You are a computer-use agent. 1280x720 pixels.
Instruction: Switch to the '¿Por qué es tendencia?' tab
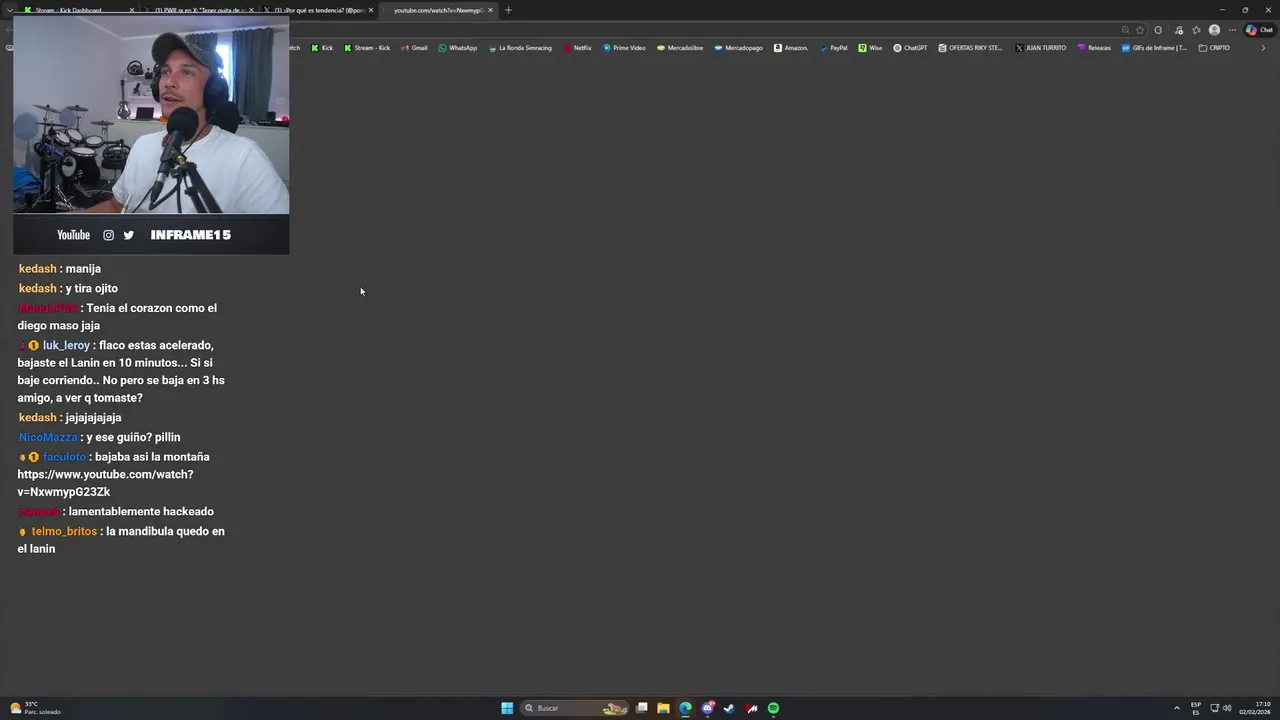pyautogui.click(x=318, y=10)
